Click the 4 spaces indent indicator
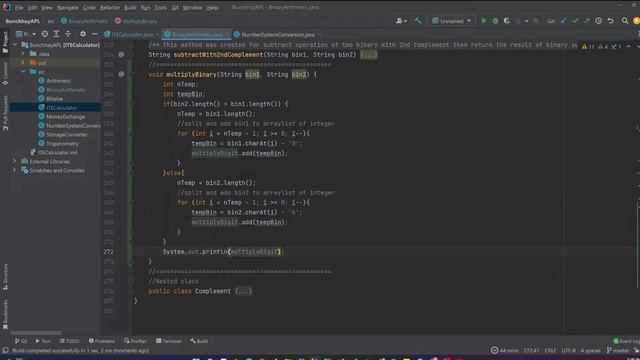Viewport: 640px width, 360px height. tap(591, 350)
